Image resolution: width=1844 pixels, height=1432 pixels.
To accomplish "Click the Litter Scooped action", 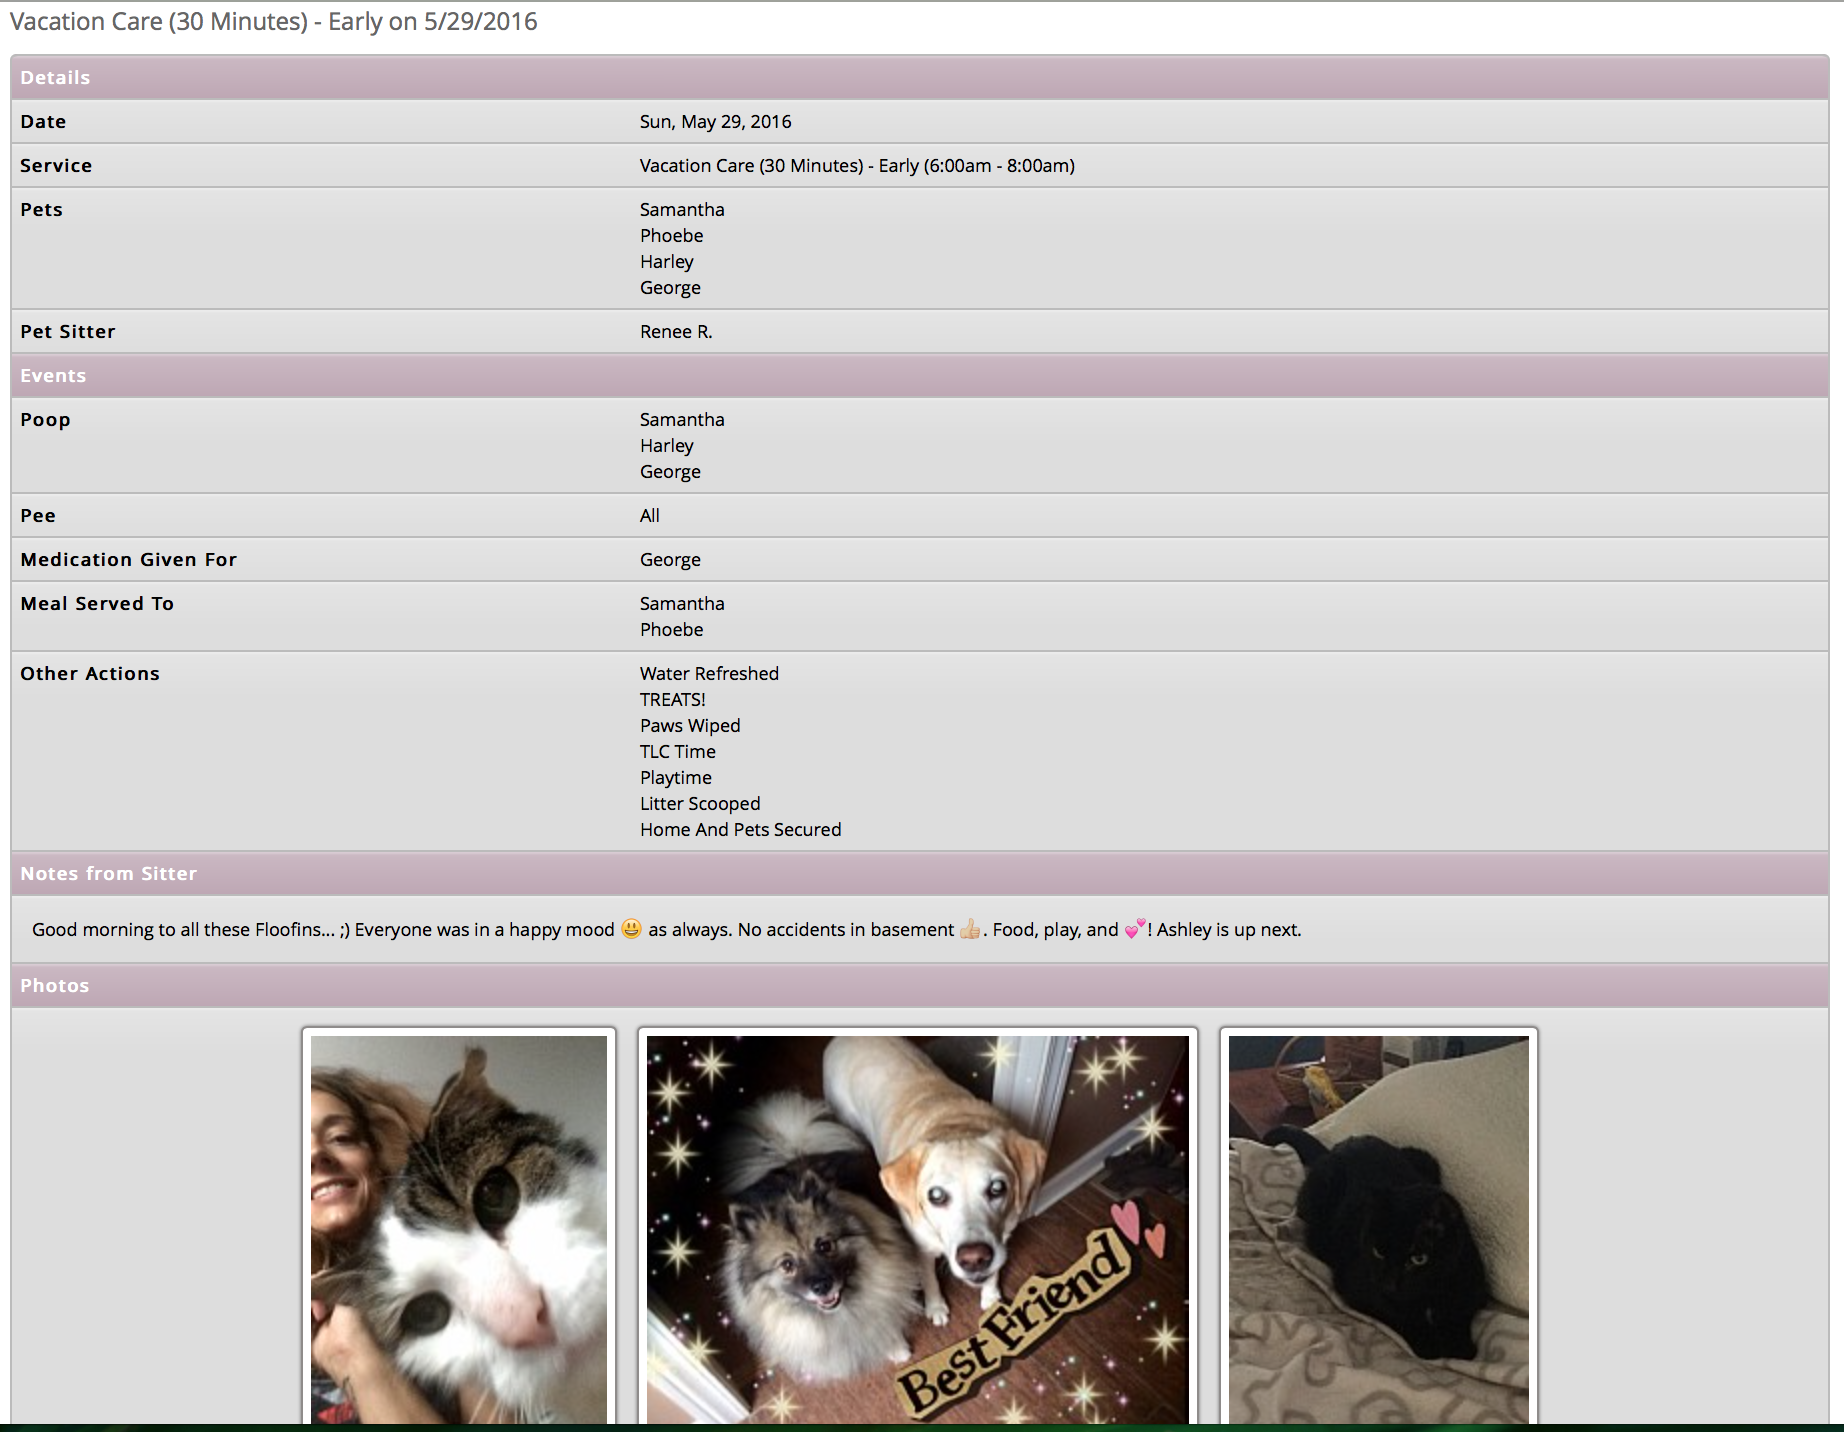I will click(x=700, y=803).
